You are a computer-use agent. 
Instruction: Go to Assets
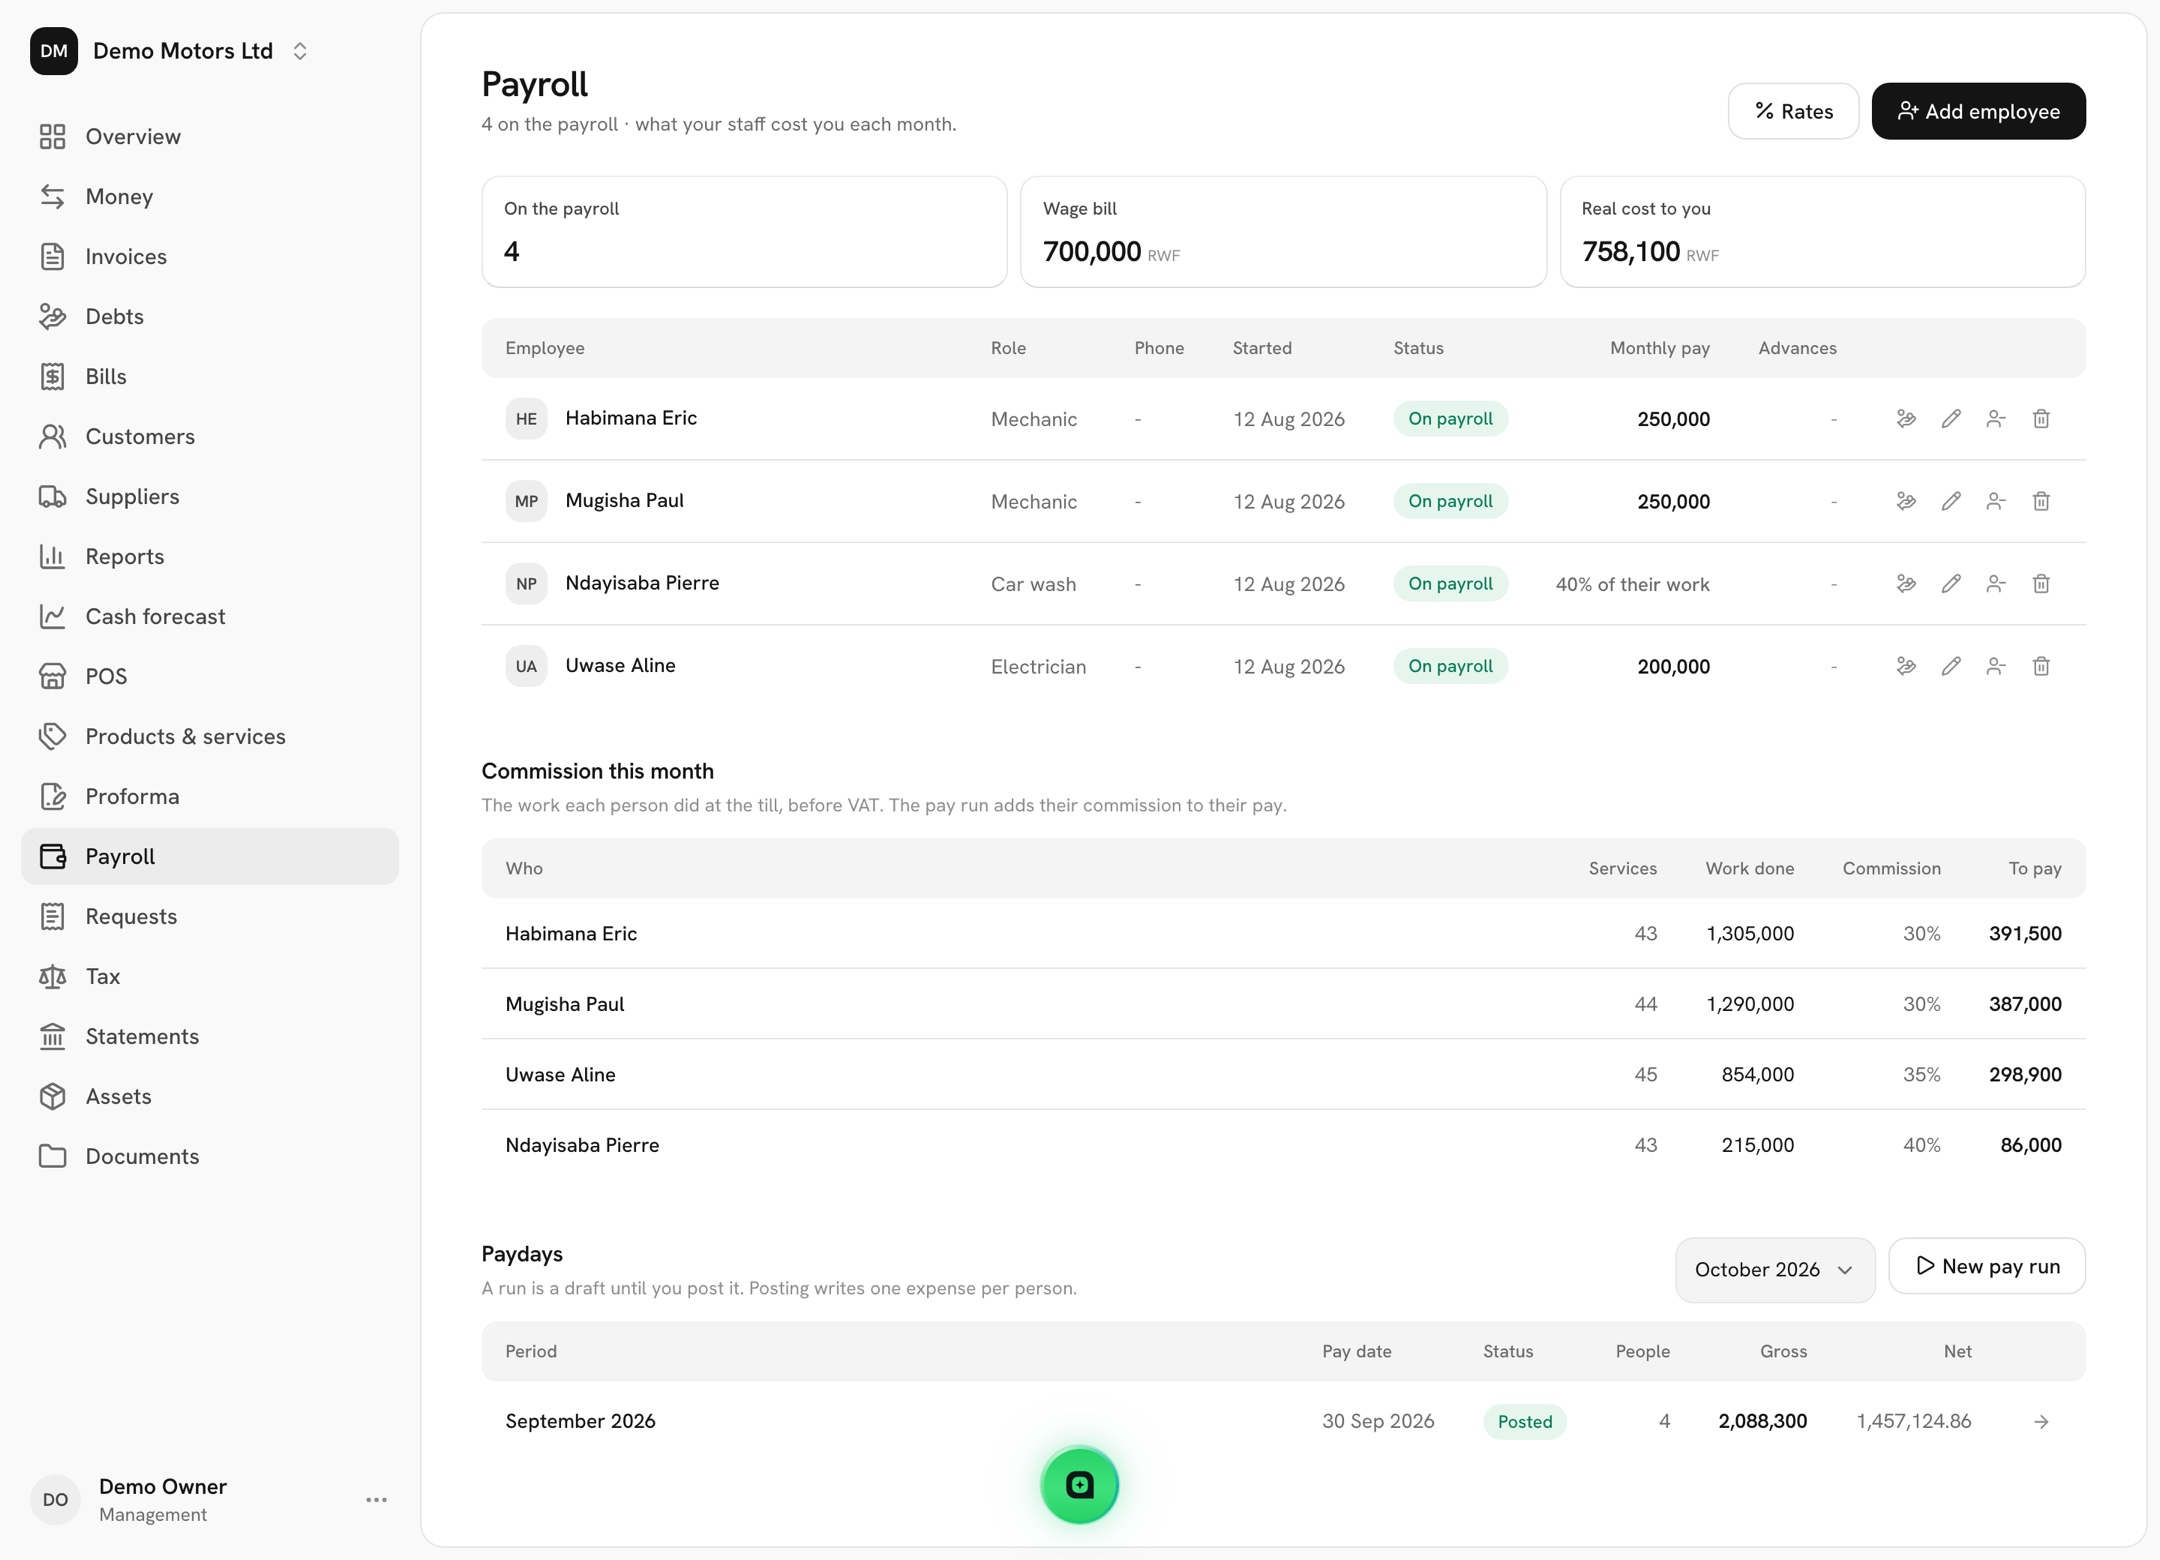tap(210, 1096)
